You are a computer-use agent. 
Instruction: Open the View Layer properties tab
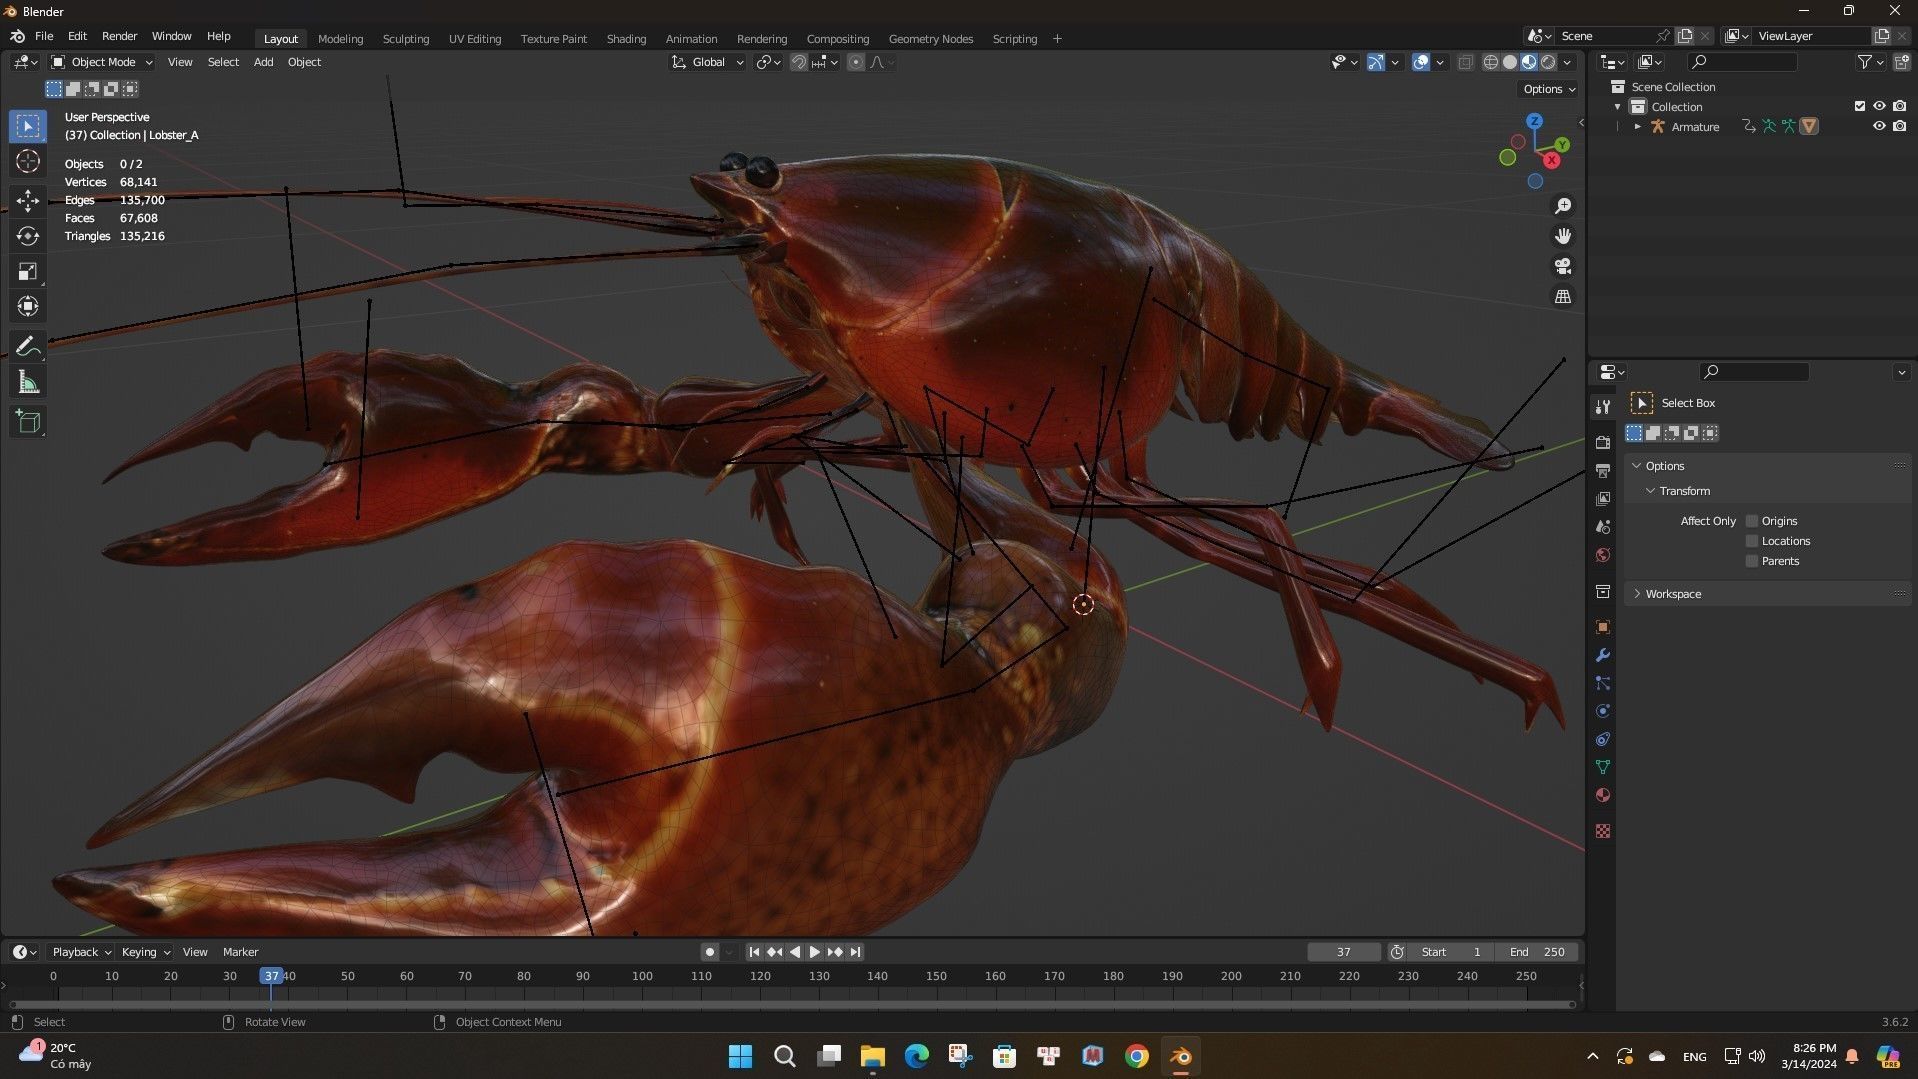click(x=1603, y=498)
